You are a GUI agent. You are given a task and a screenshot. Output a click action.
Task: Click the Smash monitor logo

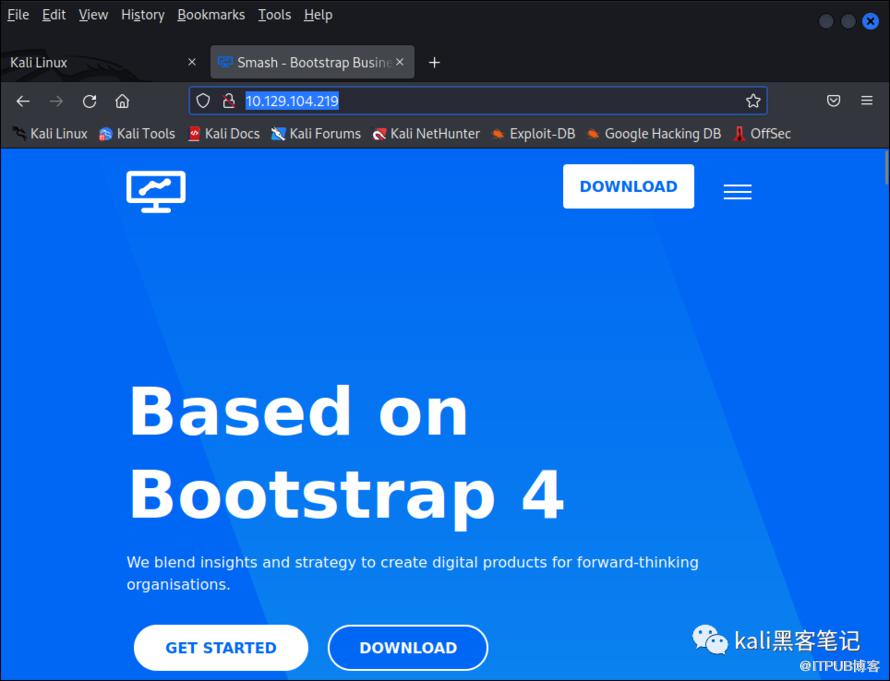pyautogui.click(x=156, y=190)
